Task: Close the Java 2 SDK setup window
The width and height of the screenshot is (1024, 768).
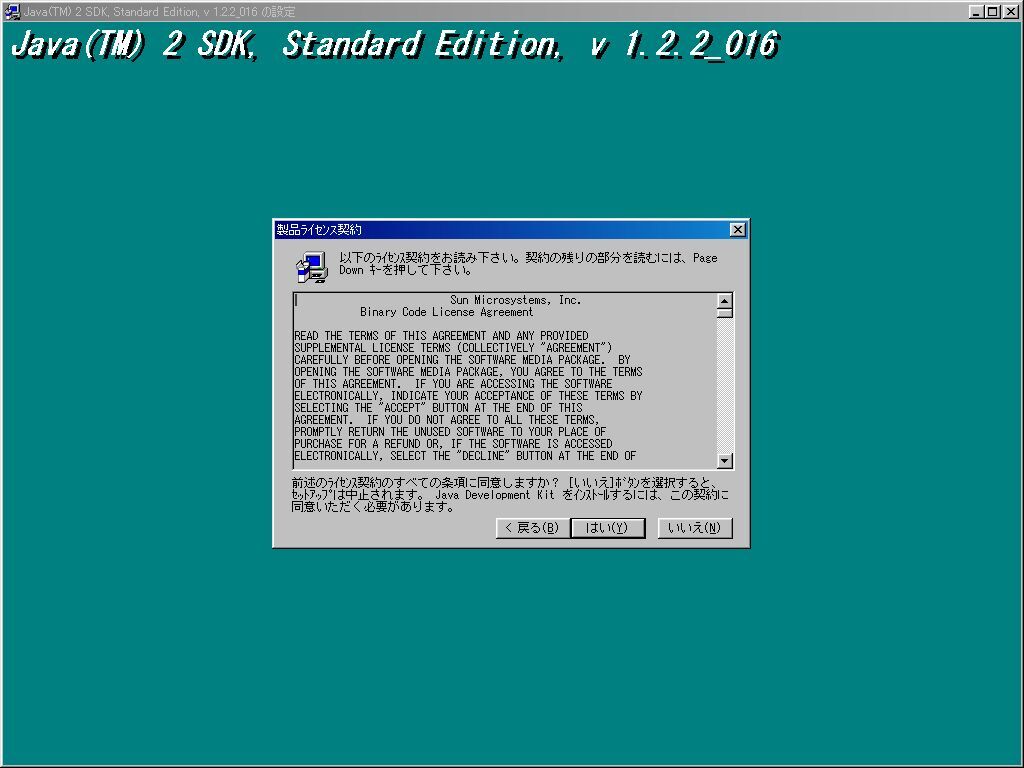Action: 1010,11
